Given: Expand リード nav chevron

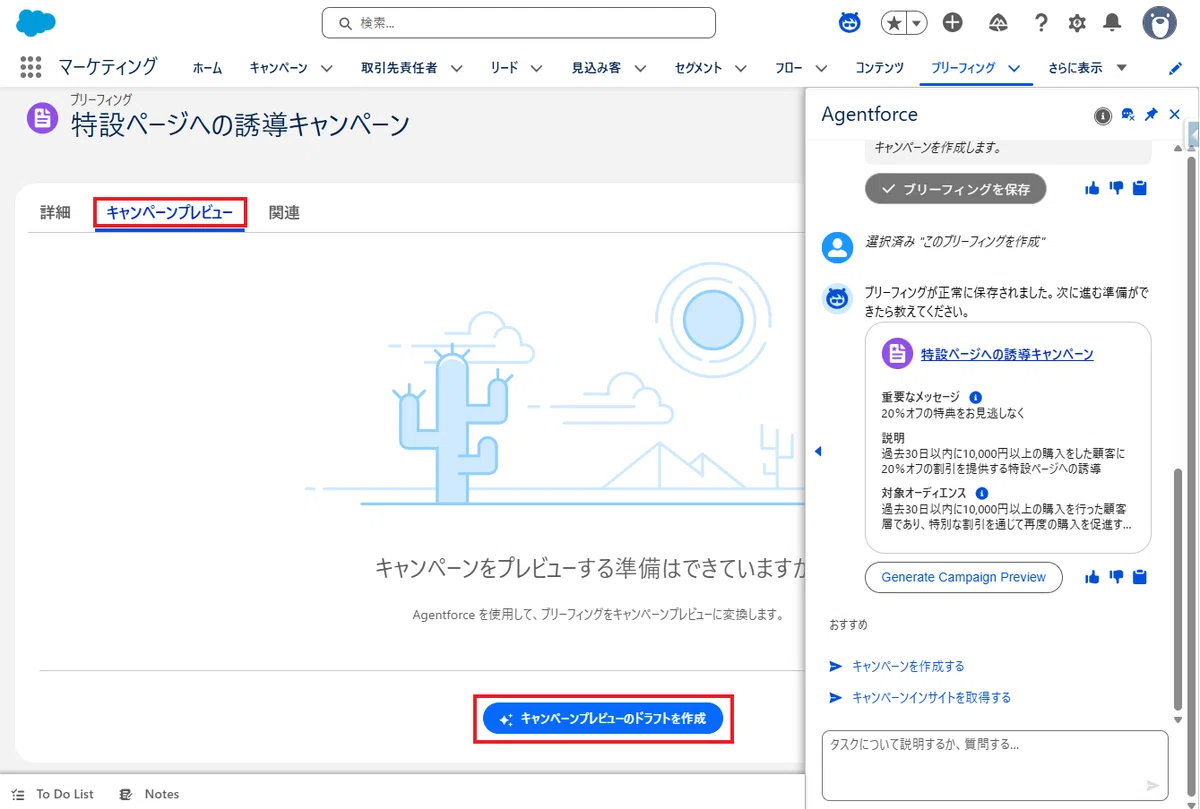Looking at the screenshot, I should (537, 68).
